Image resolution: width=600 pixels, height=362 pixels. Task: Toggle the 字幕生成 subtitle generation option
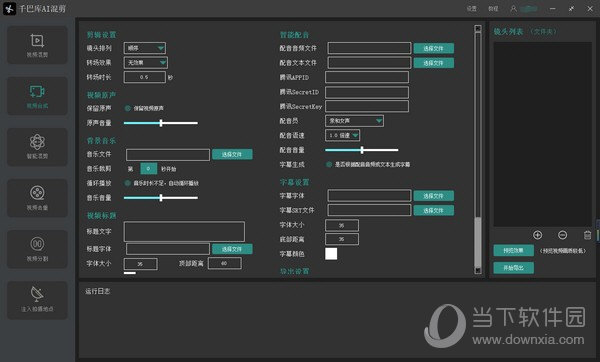coord(329,165)
